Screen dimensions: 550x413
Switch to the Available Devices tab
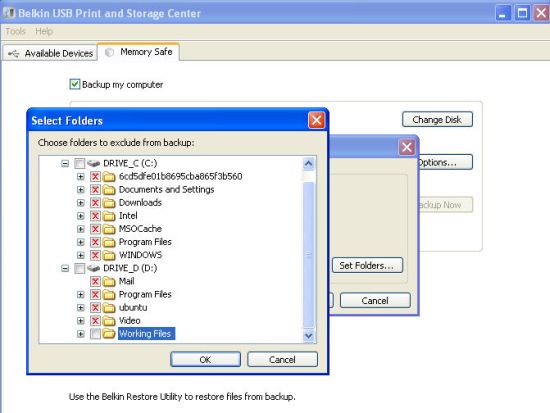point(50,53)
